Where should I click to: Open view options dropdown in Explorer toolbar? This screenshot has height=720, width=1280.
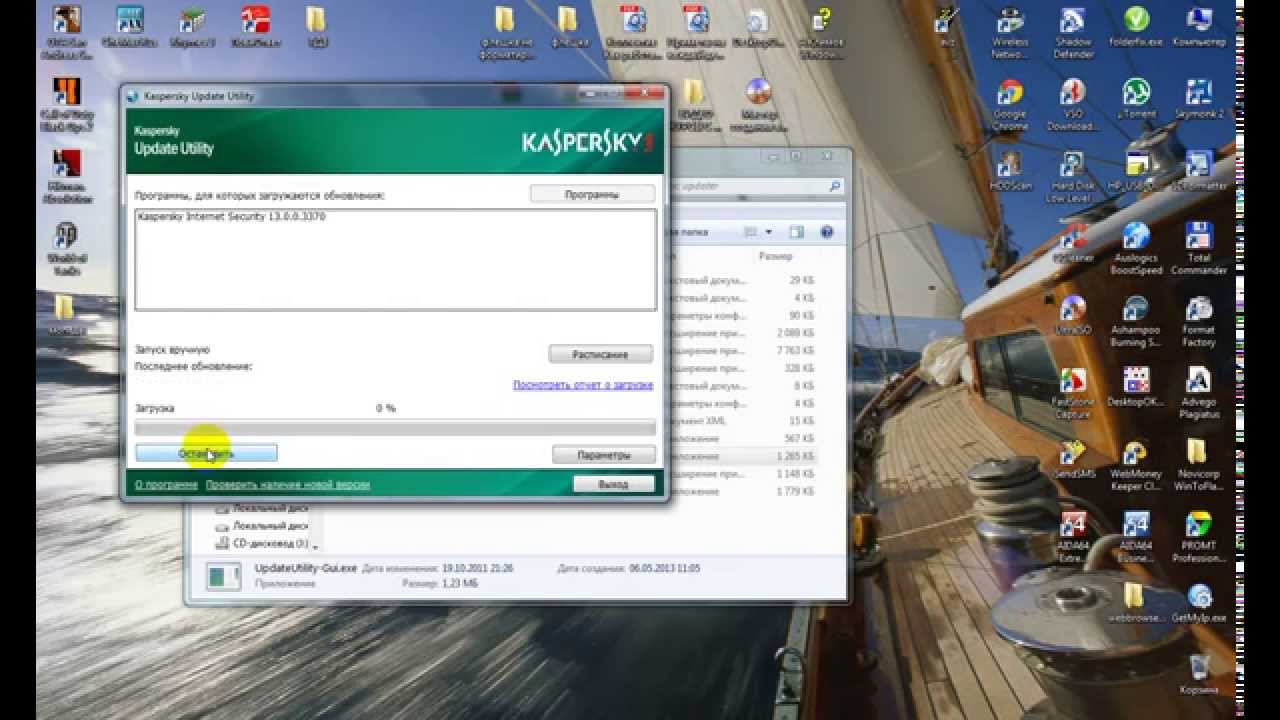(769, 232)
